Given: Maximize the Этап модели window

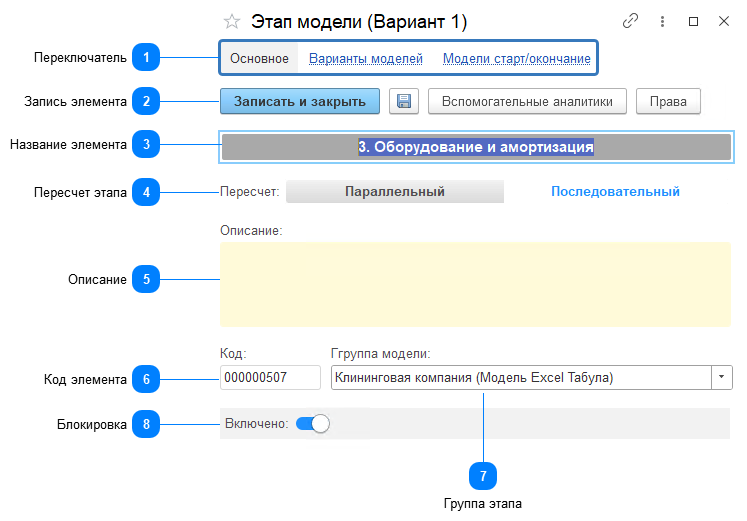Looking at the screenshot, I should pos(694,21).
